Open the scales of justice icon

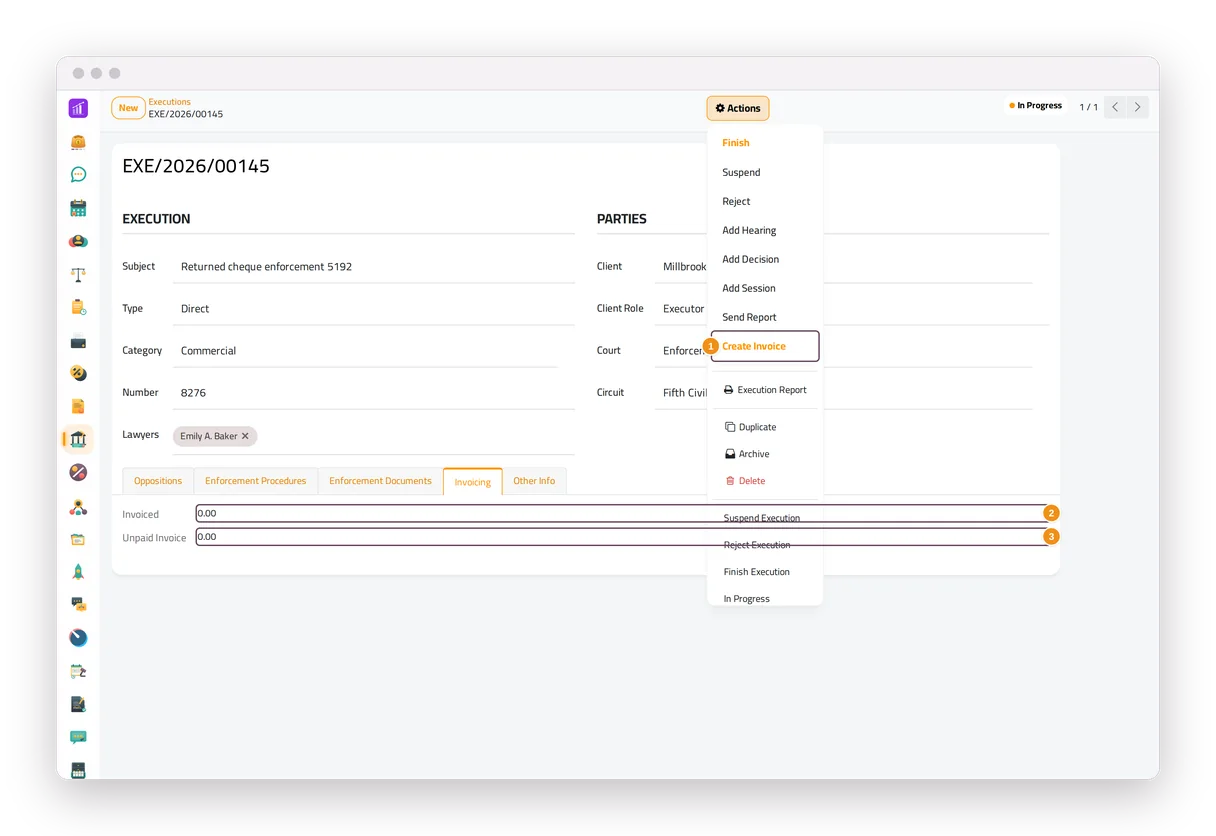click(x=78, y=274)
